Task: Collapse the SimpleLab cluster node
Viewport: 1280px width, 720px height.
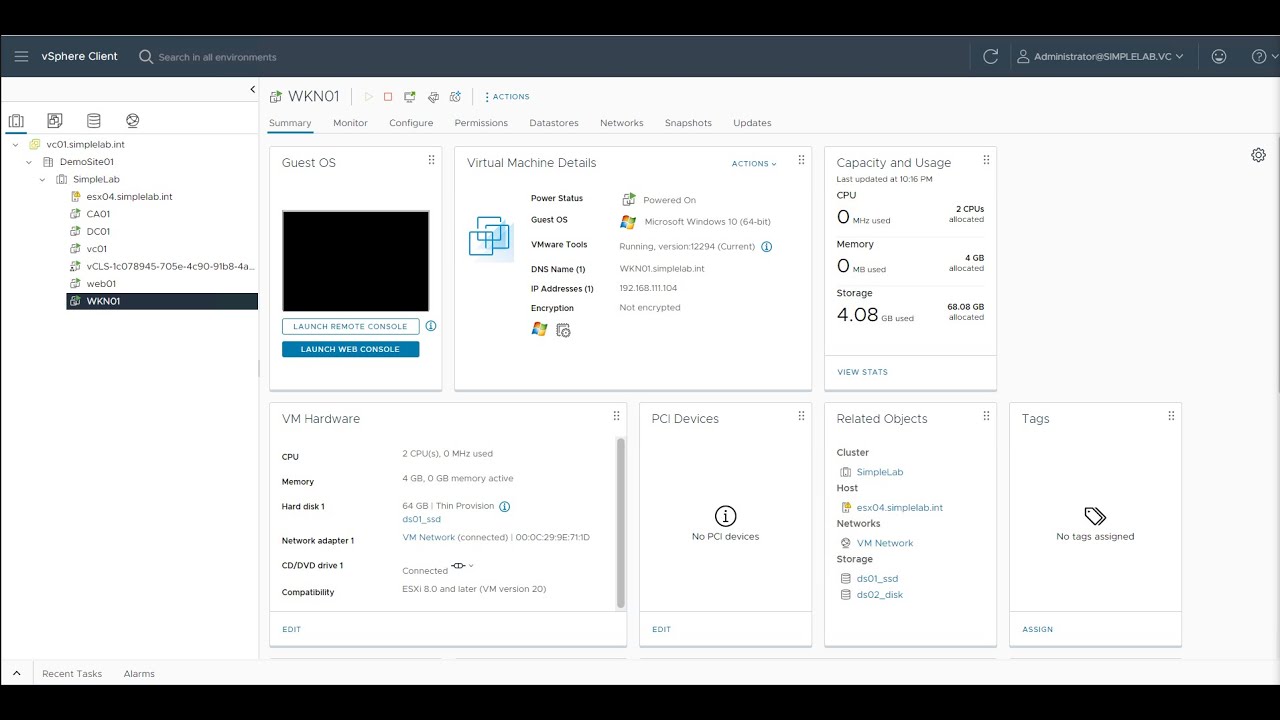Action: [x=42, y=180]
